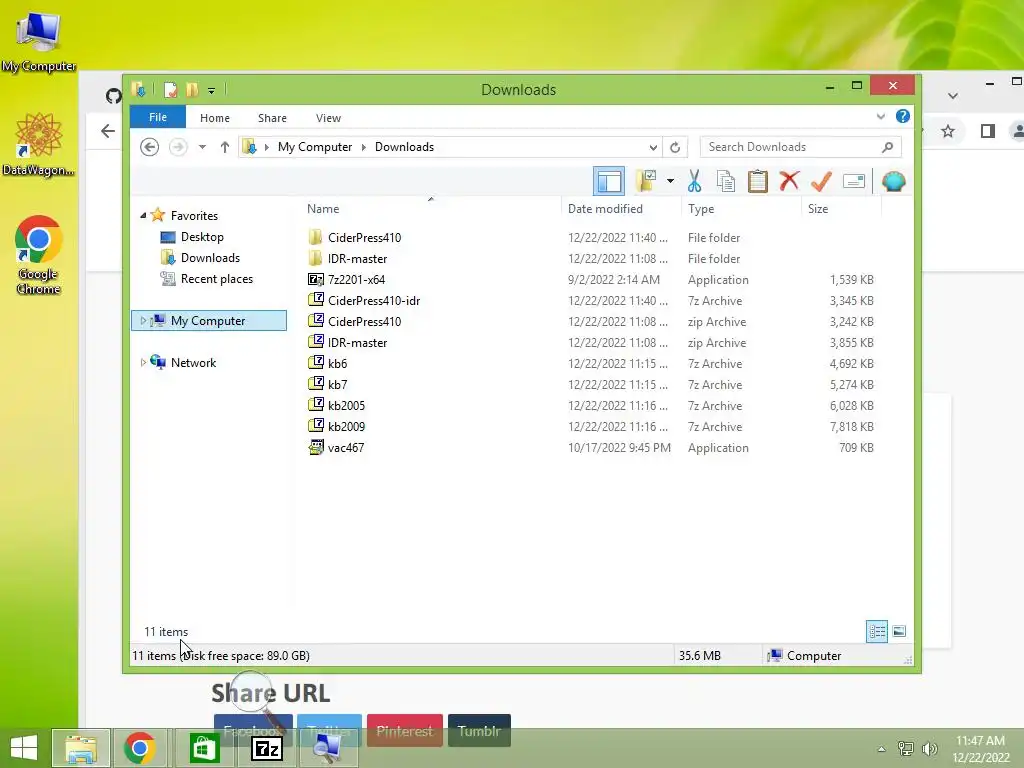Viewport: 1024px width, 768px height.
Task: Click the Cut scissors icon
Action: coord(694,182)
